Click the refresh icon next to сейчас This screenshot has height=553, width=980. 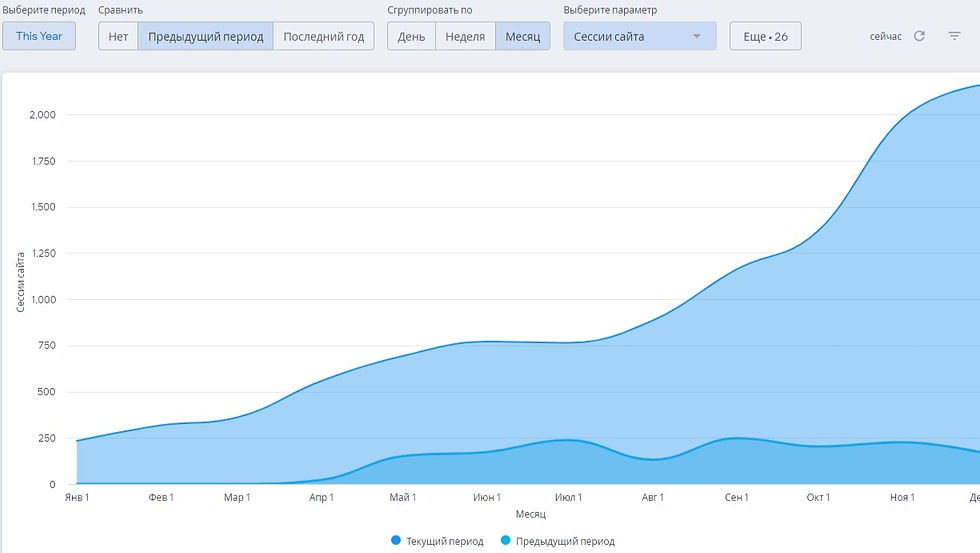(919, 36)
